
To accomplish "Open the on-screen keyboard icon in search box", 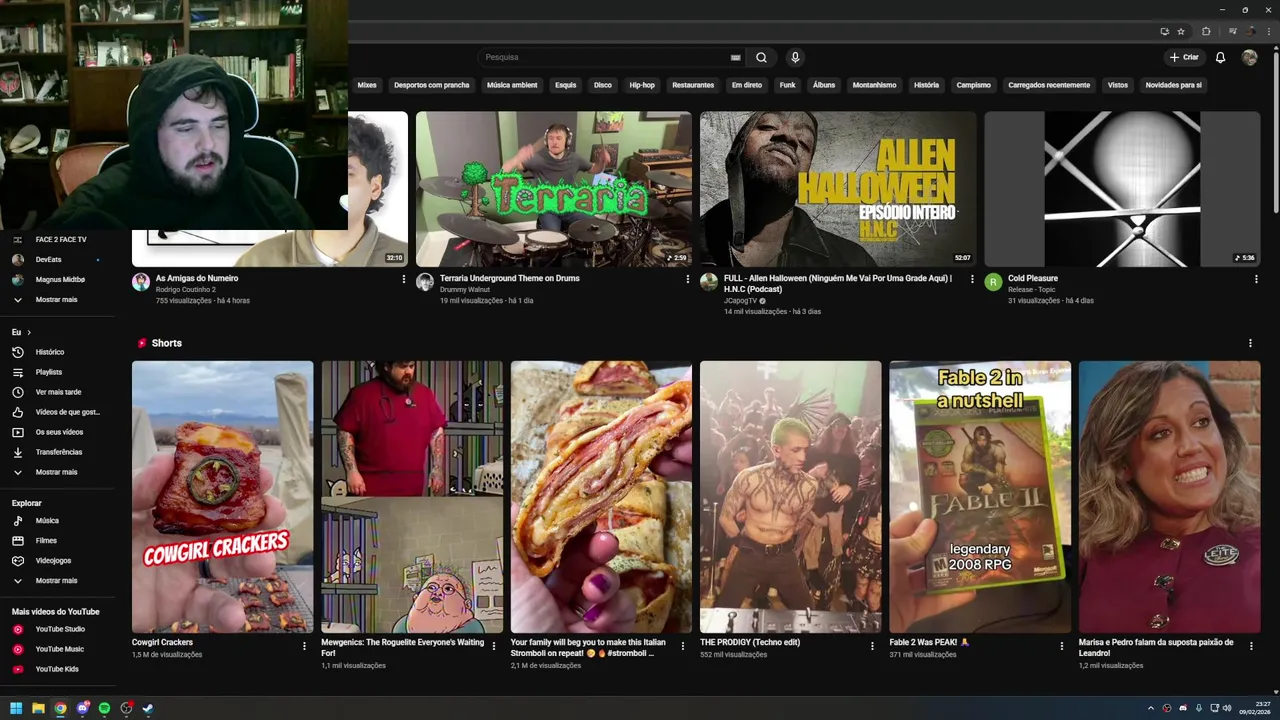I will 736,57.
